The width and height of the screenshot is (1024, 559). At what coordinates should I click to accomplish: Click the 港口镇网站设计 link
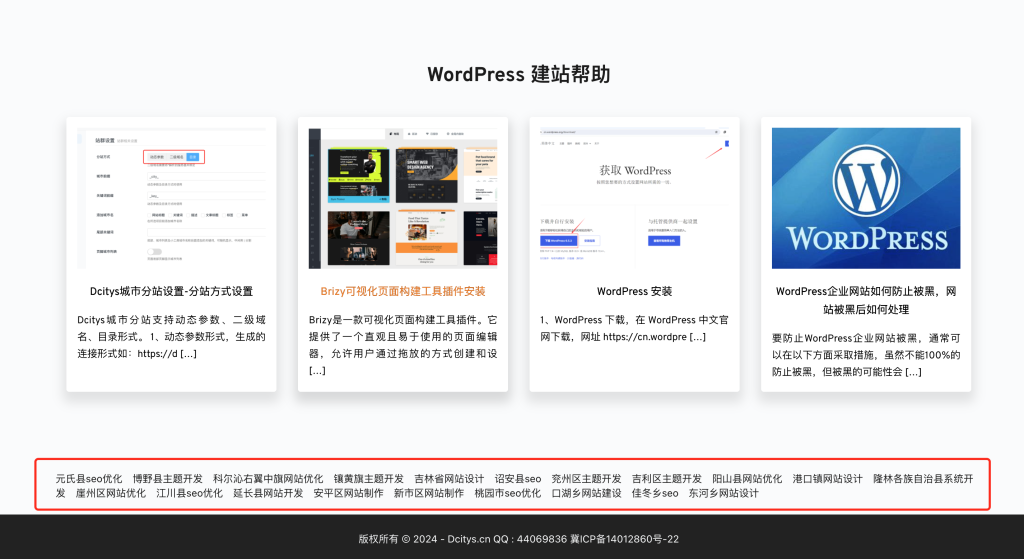point(827,478)
